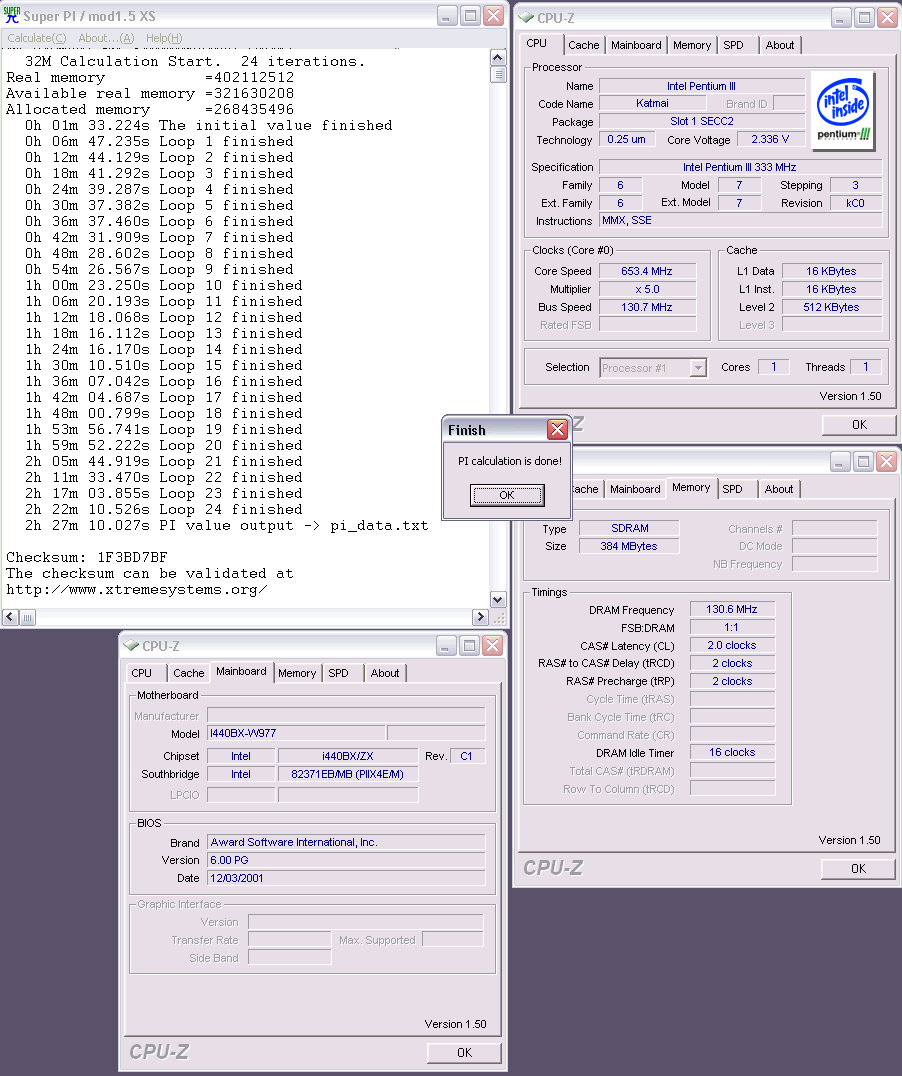Select the Mainboard tab in top CPU-Z window

[x=636, y=45]
